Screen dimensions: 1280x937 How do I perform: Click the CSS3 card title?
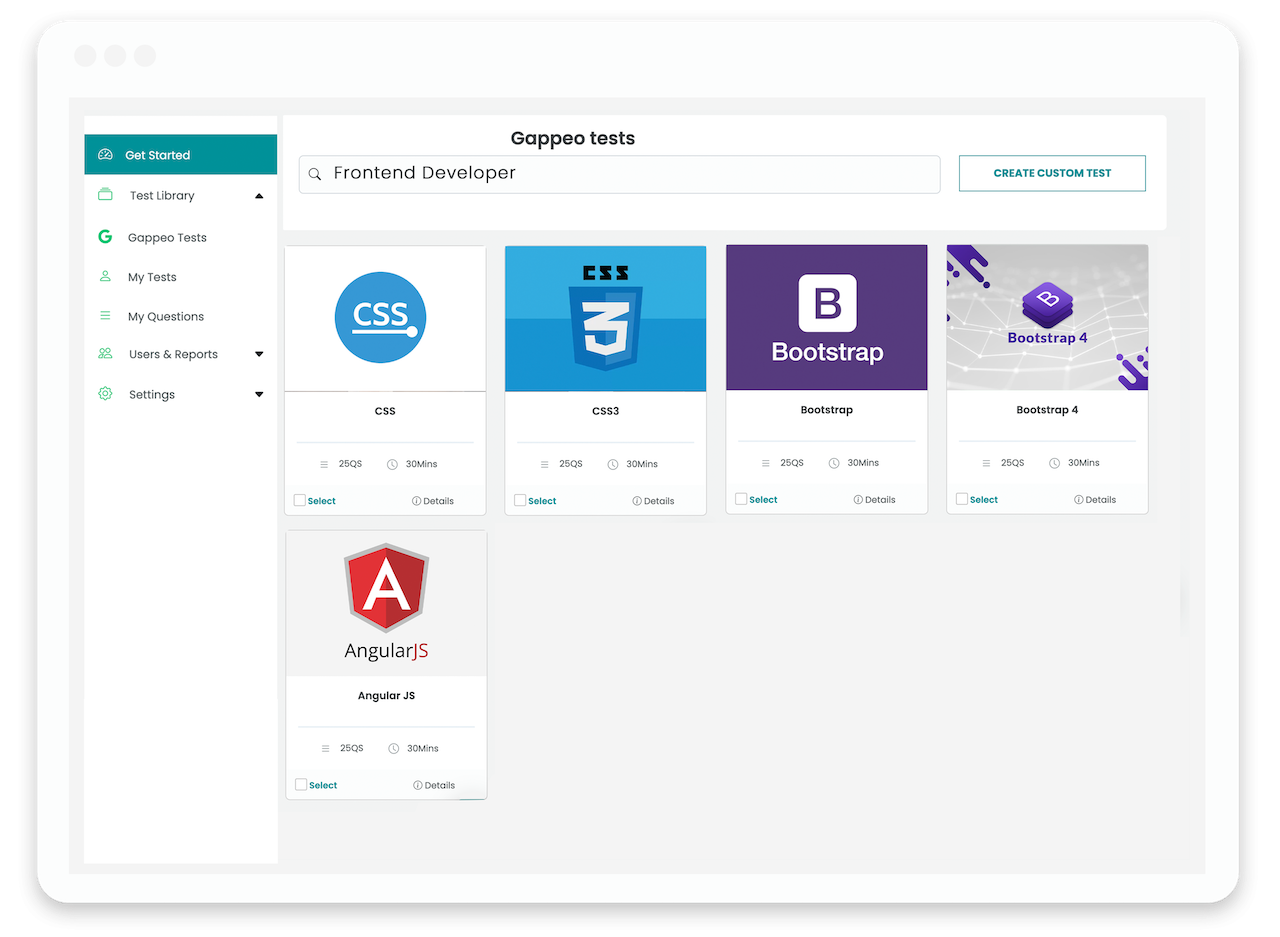pyautogui.click(x=605, y=411)
